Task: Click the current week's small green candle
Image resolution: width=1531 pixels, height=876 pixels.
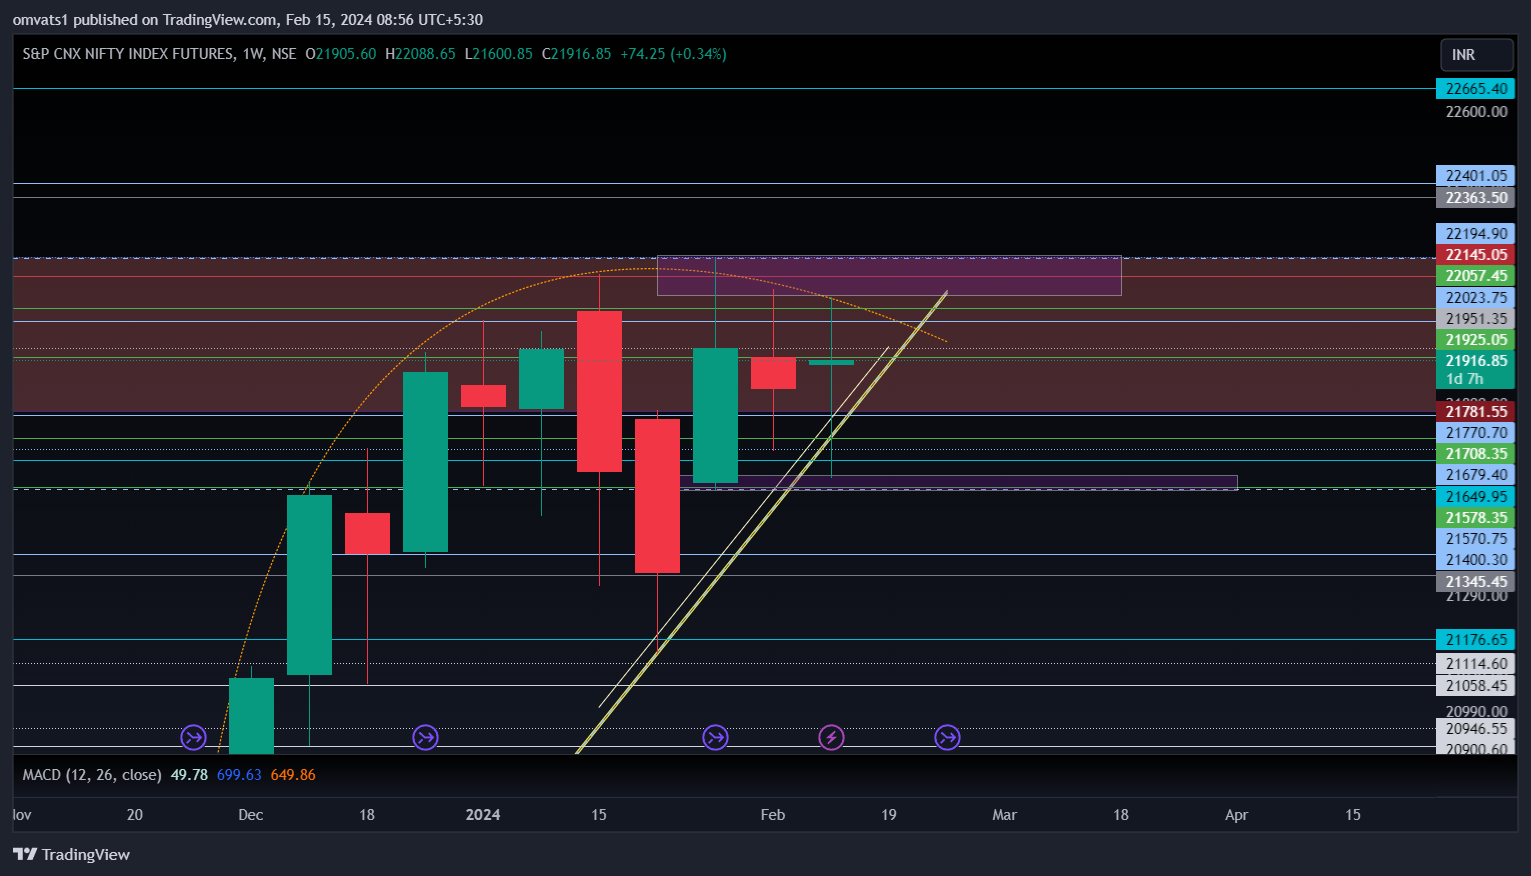Action: 831,362
